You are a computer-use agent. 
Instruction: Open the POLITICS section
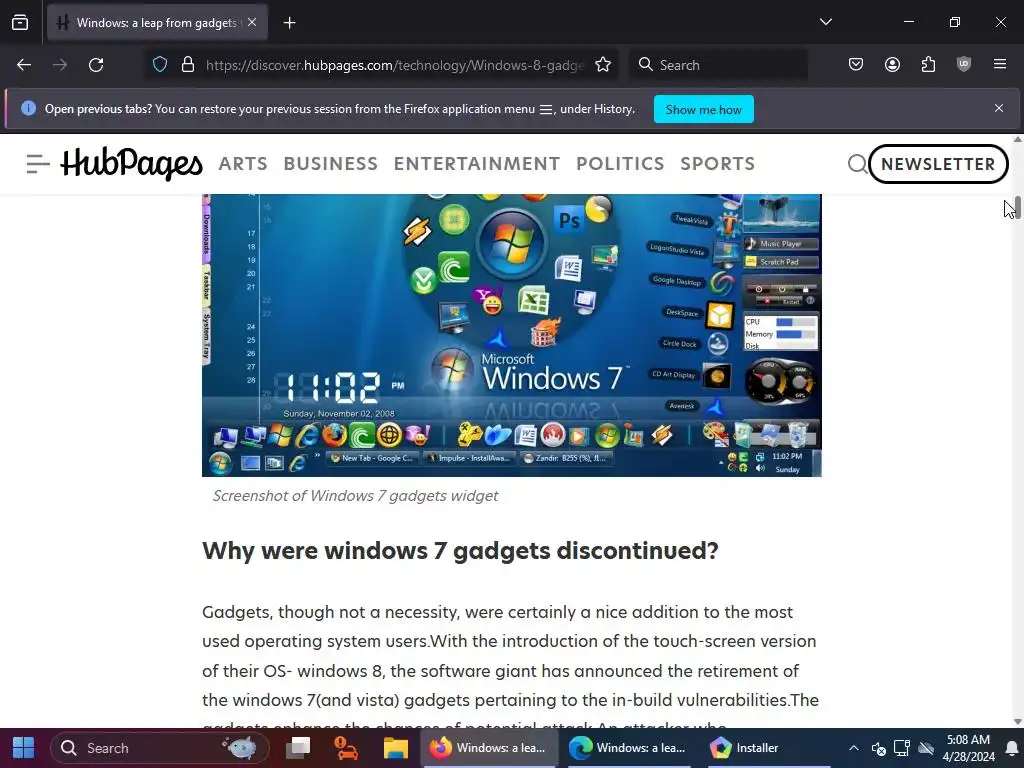[620, 163]
